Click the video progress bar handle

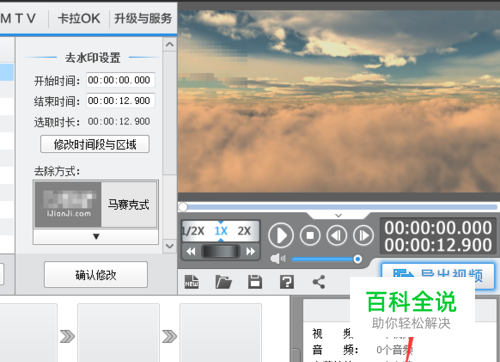[x=183, y=207]
